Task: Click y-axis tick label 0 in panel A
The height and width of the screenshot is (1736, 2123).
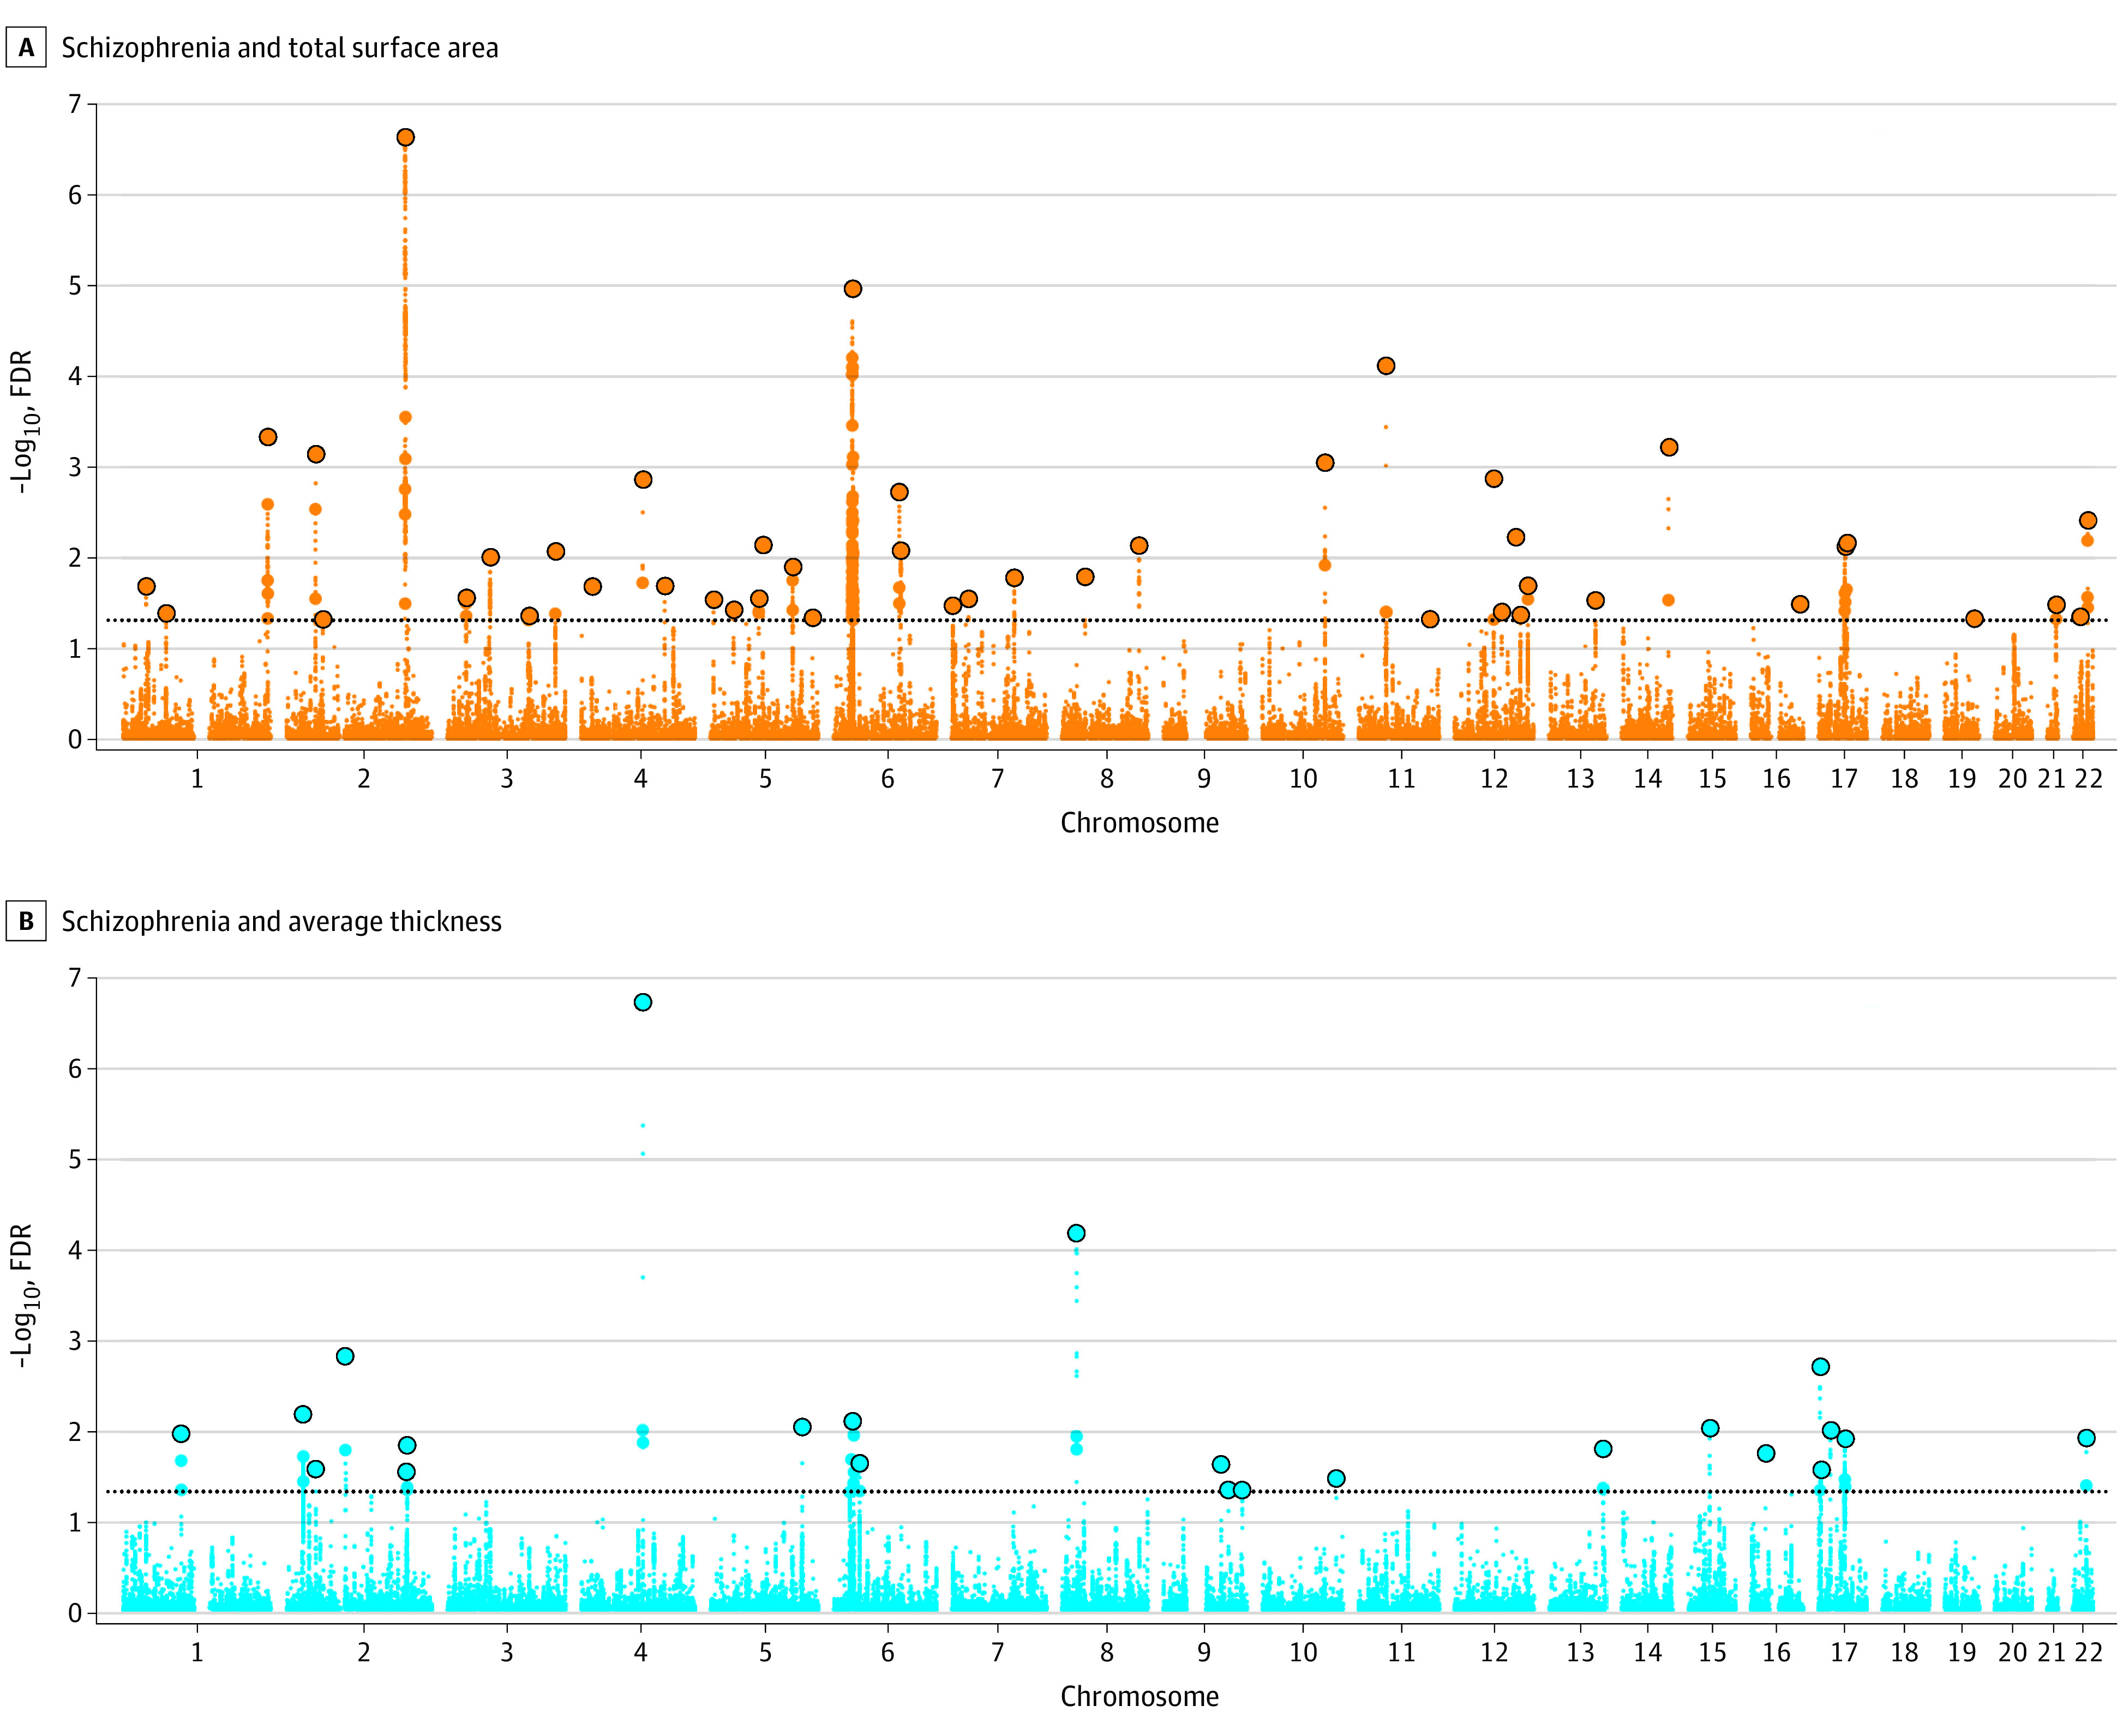Action: pyautogui.click(x=75, y=739)
